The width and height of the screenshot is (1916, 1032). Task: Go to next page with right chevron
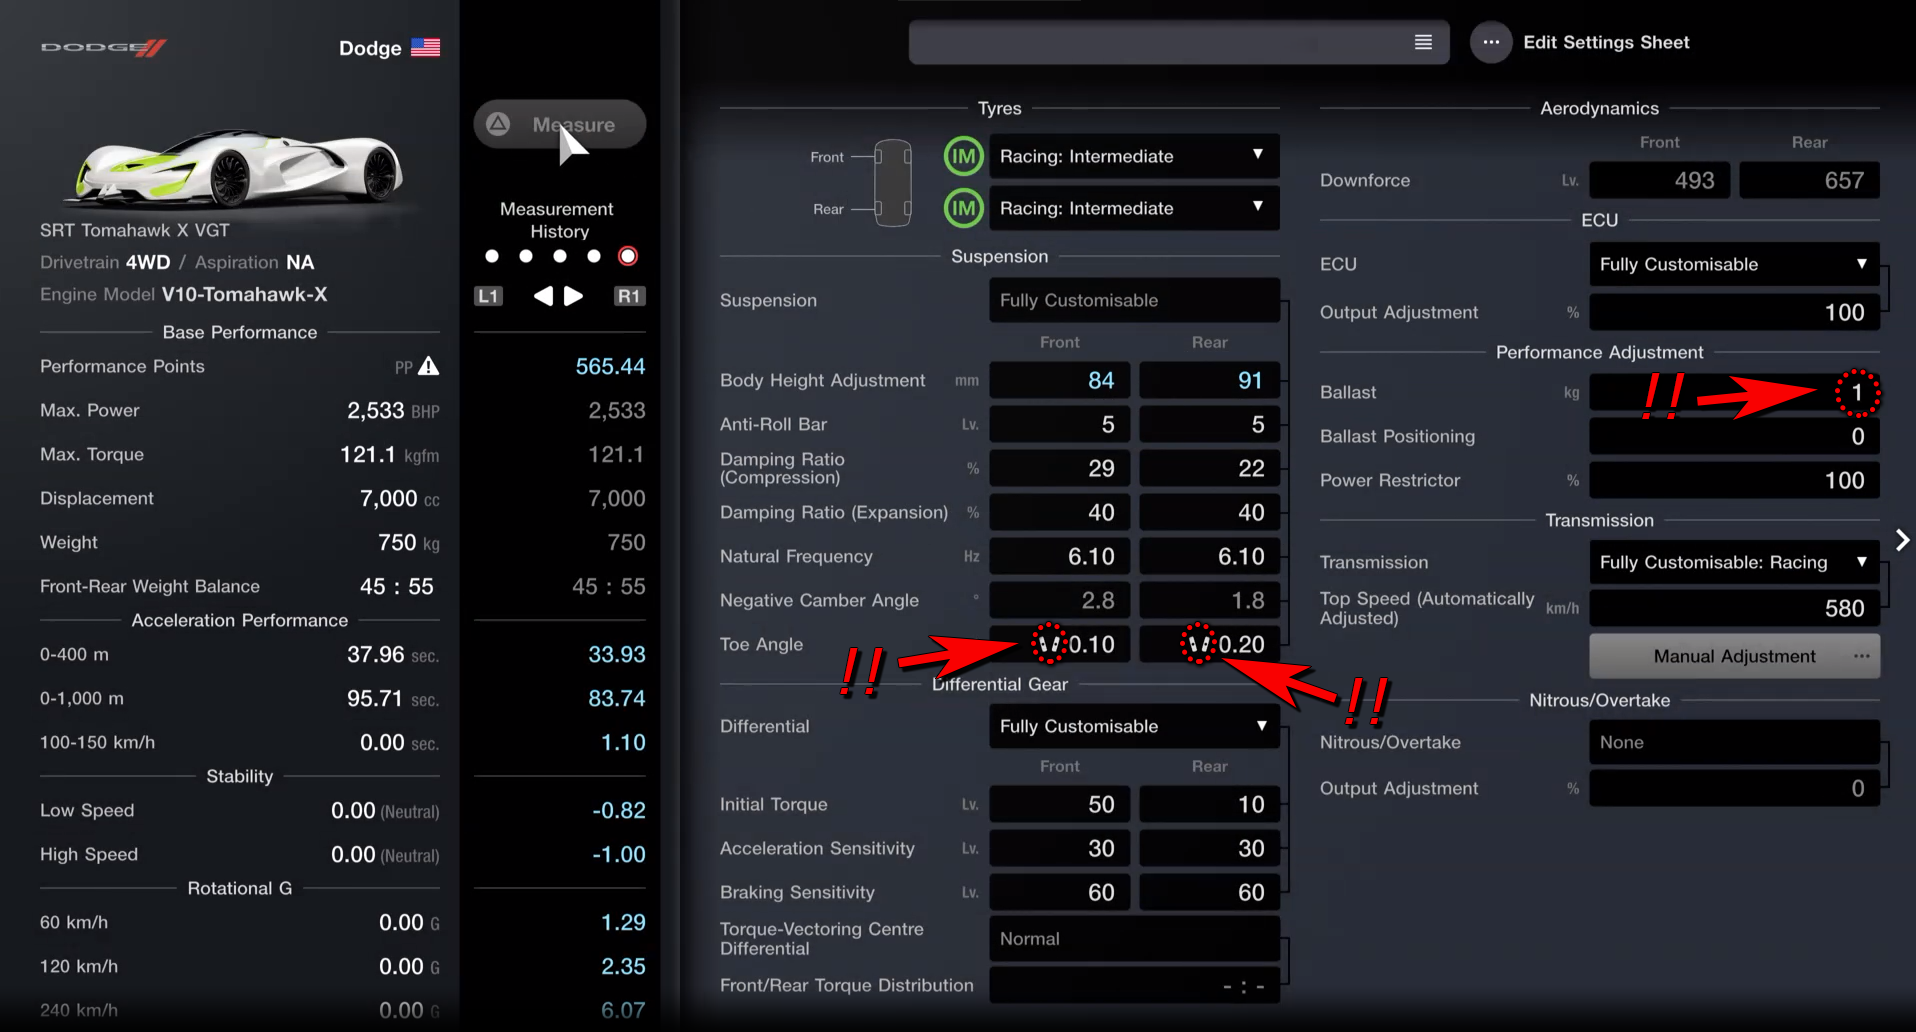[x=1902, y=540]
